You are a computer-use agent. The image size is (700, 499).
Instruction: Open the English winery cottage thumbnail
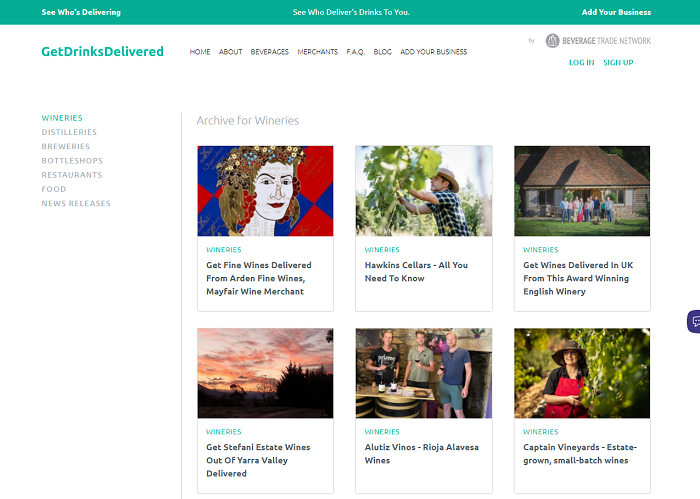[x=582, y=191]
